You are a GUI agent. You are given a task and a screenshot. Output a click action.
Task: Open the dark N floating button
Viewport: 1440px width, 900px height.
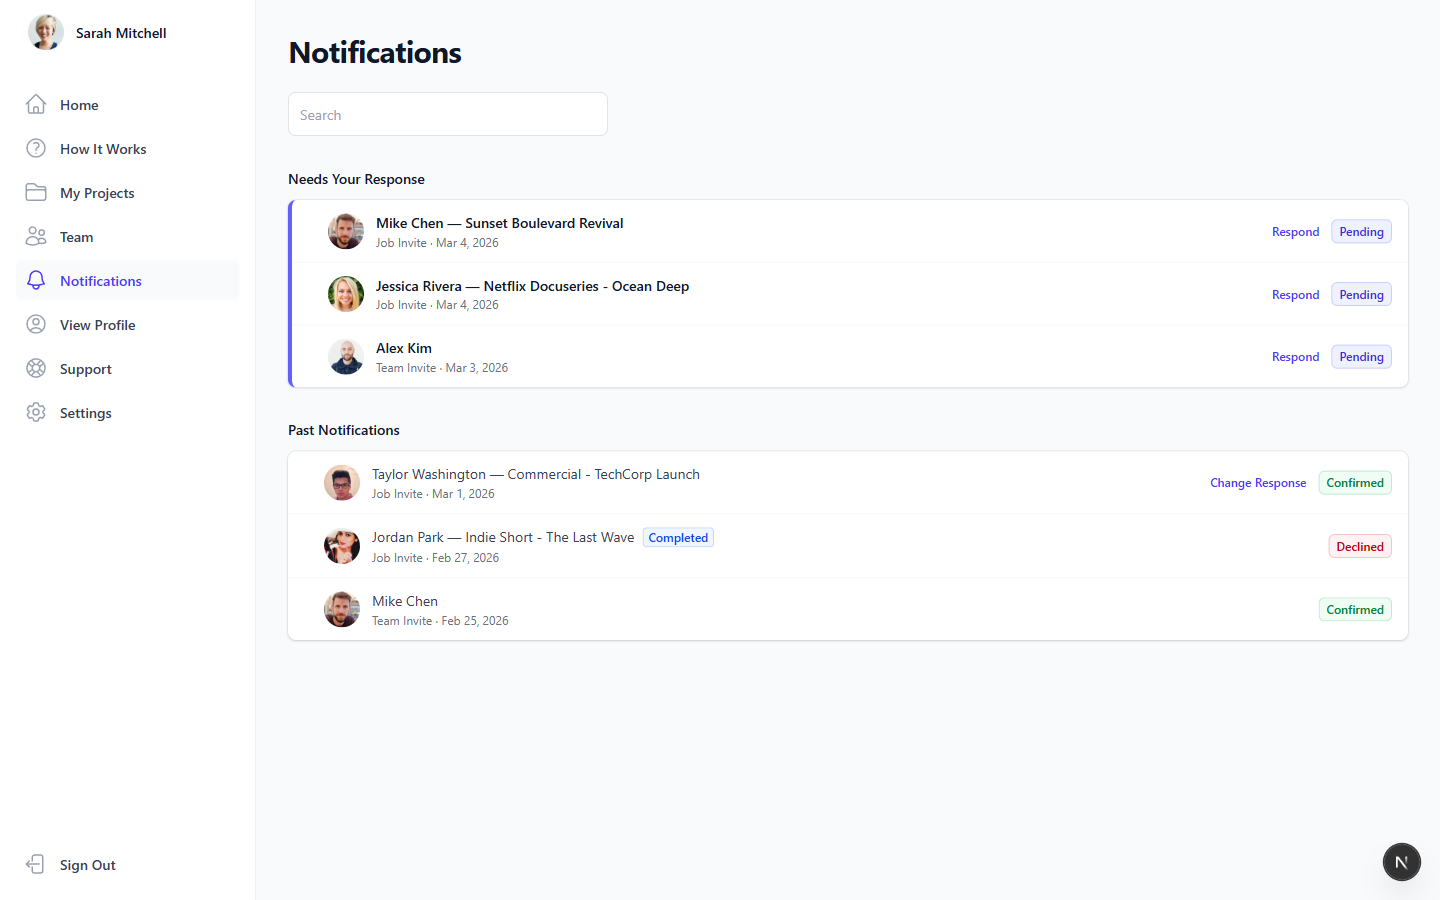[x=1401, y=861]
